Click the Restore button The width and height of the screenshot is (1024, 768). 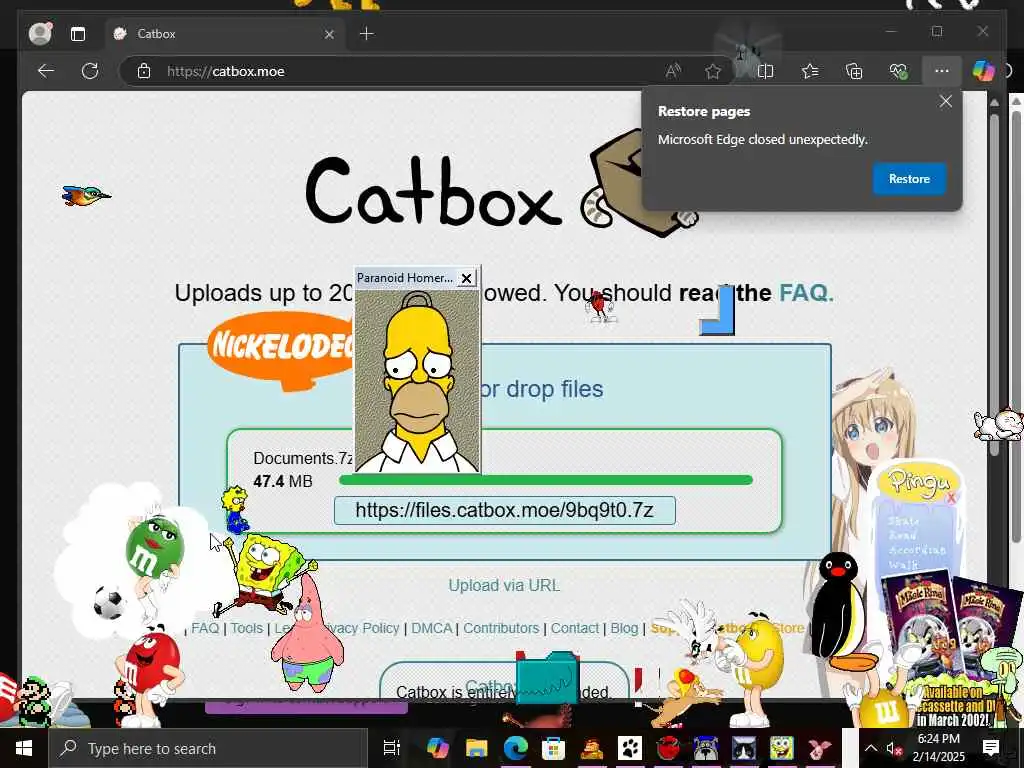[x=909, y=178]
